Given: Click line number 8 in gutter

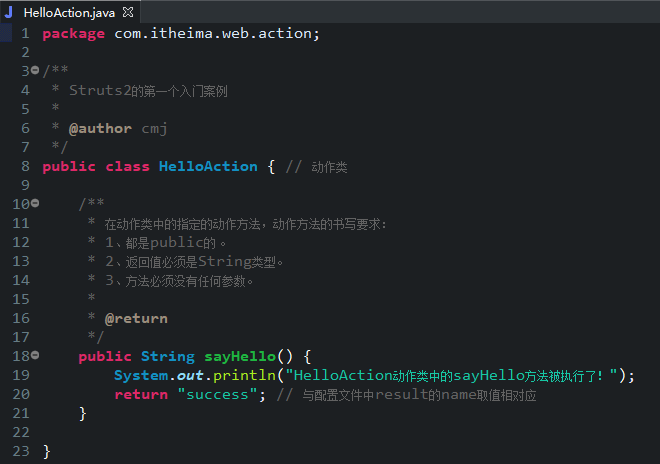Looking at the screenshot, I should 25,166.
